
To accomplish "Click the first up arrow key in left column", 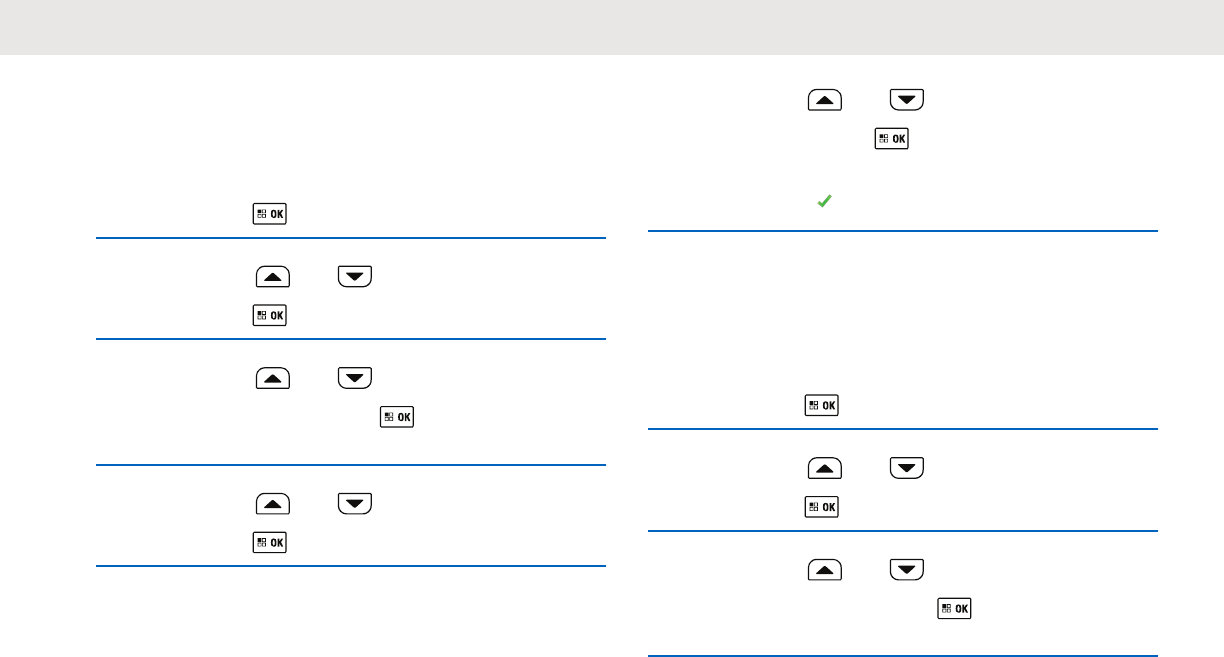I will click(x=273, y=277).
